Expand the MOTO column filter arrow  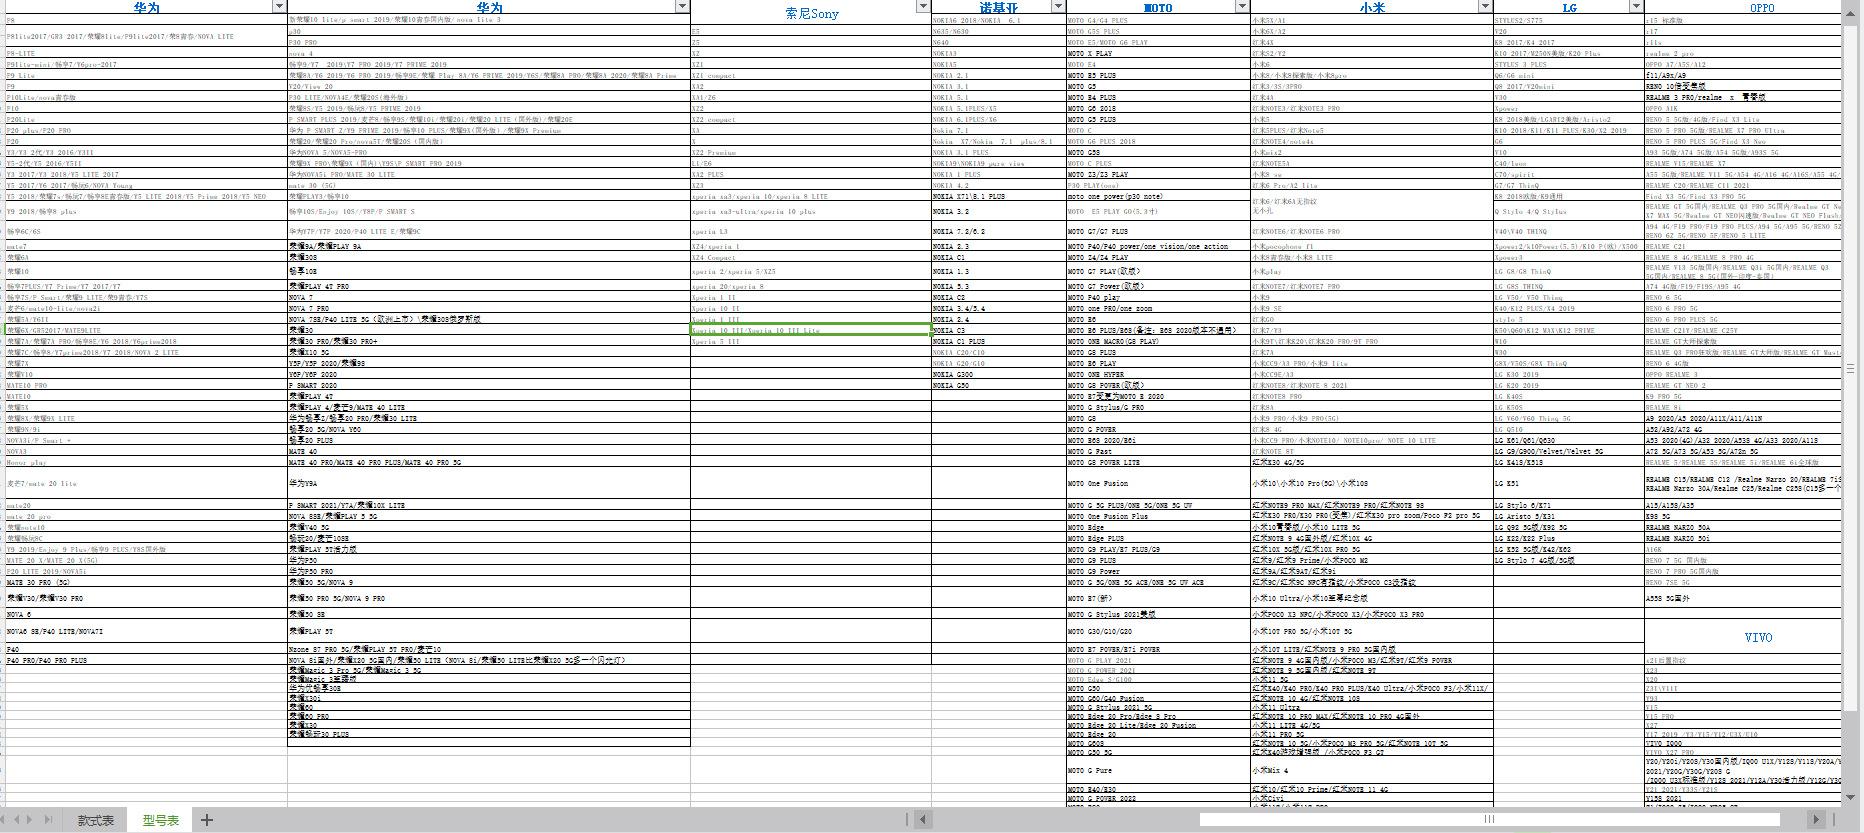[x=1241, y=7]
